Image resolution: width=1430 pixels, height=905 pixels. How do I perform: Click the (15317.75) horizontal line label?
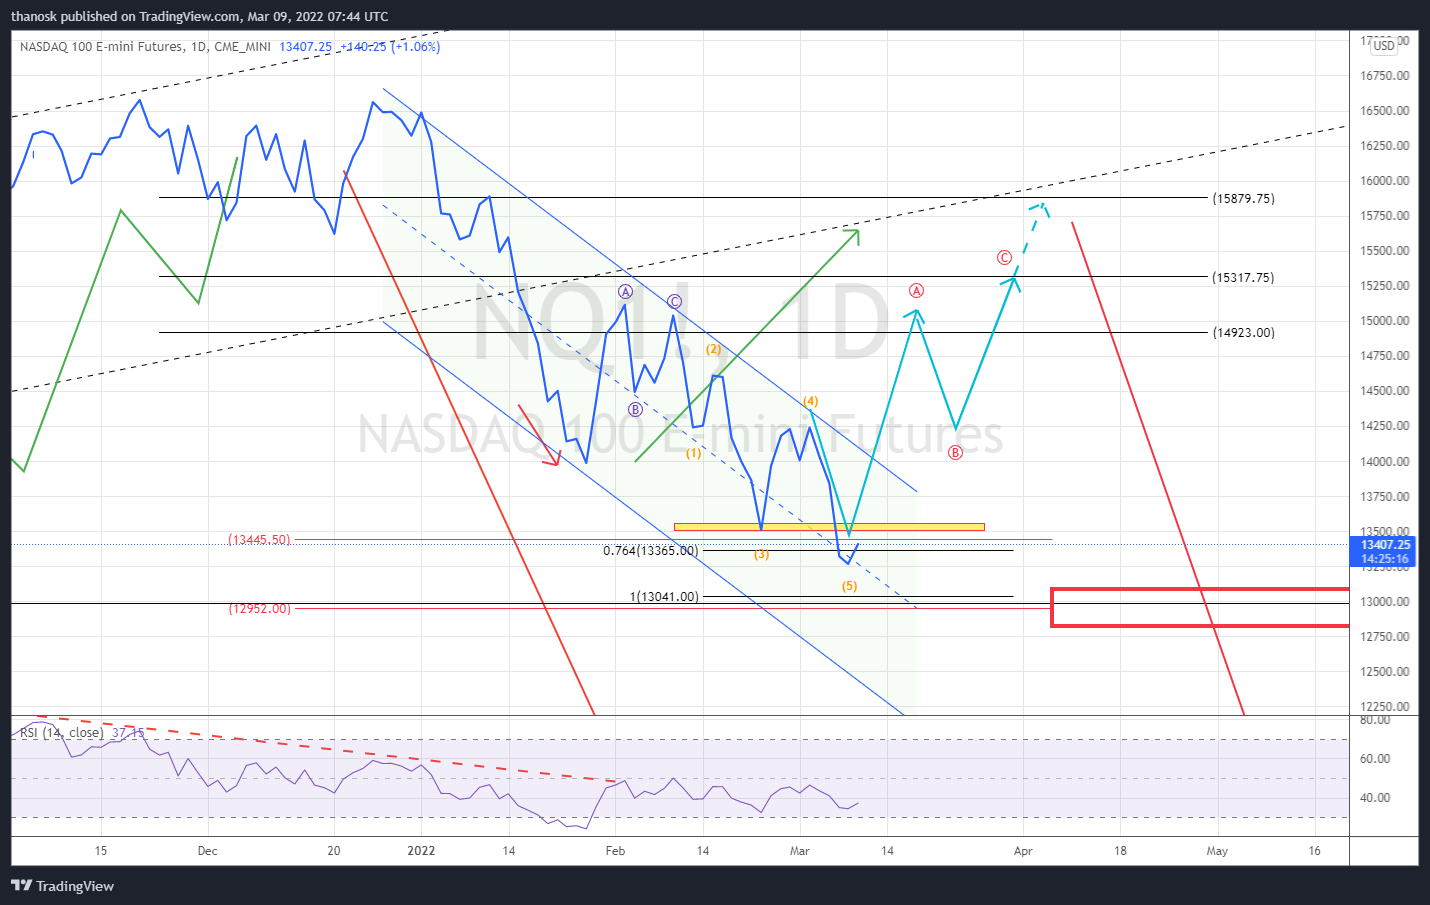(x=1243, y=277)
